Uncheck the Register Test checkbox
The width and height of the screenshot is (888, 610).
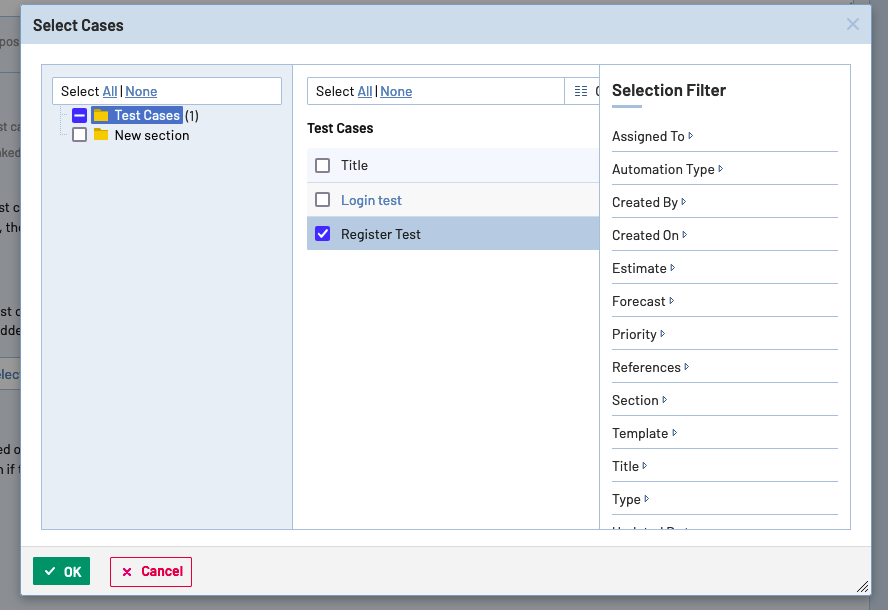(322, 234)
